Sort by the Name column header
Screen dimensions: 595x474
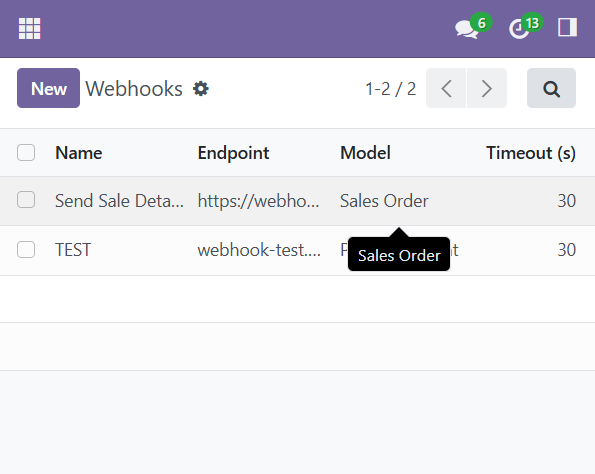pyautogui.click(x=79, y=153)
